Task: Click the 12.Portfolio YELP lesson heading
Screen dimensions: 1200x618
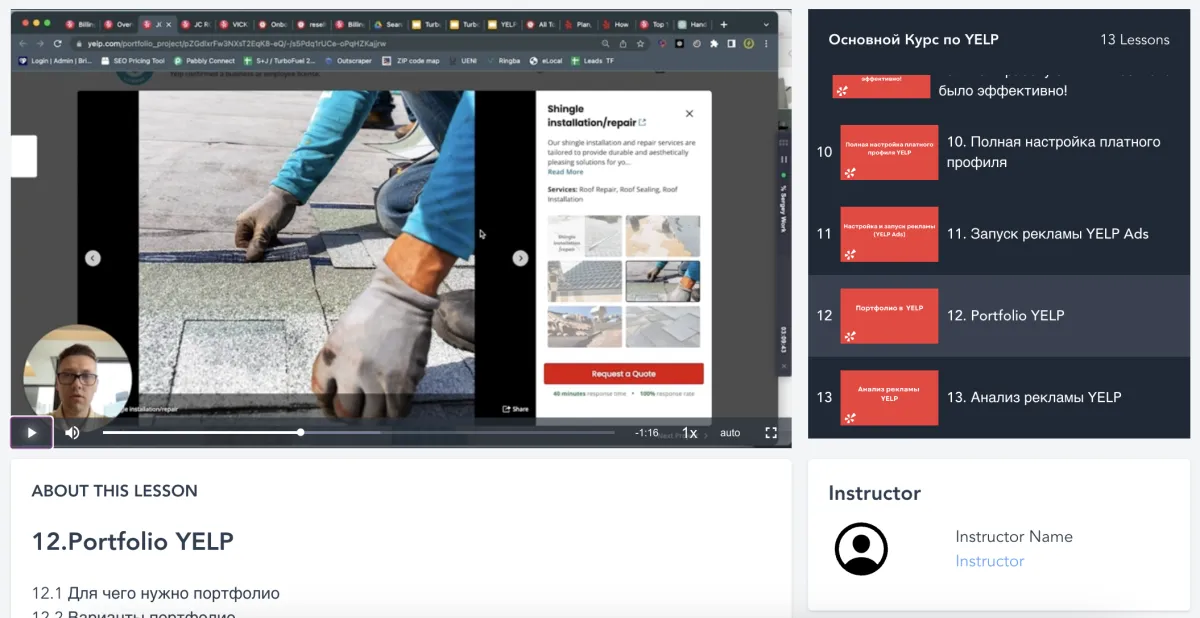Action: point(133,542)
